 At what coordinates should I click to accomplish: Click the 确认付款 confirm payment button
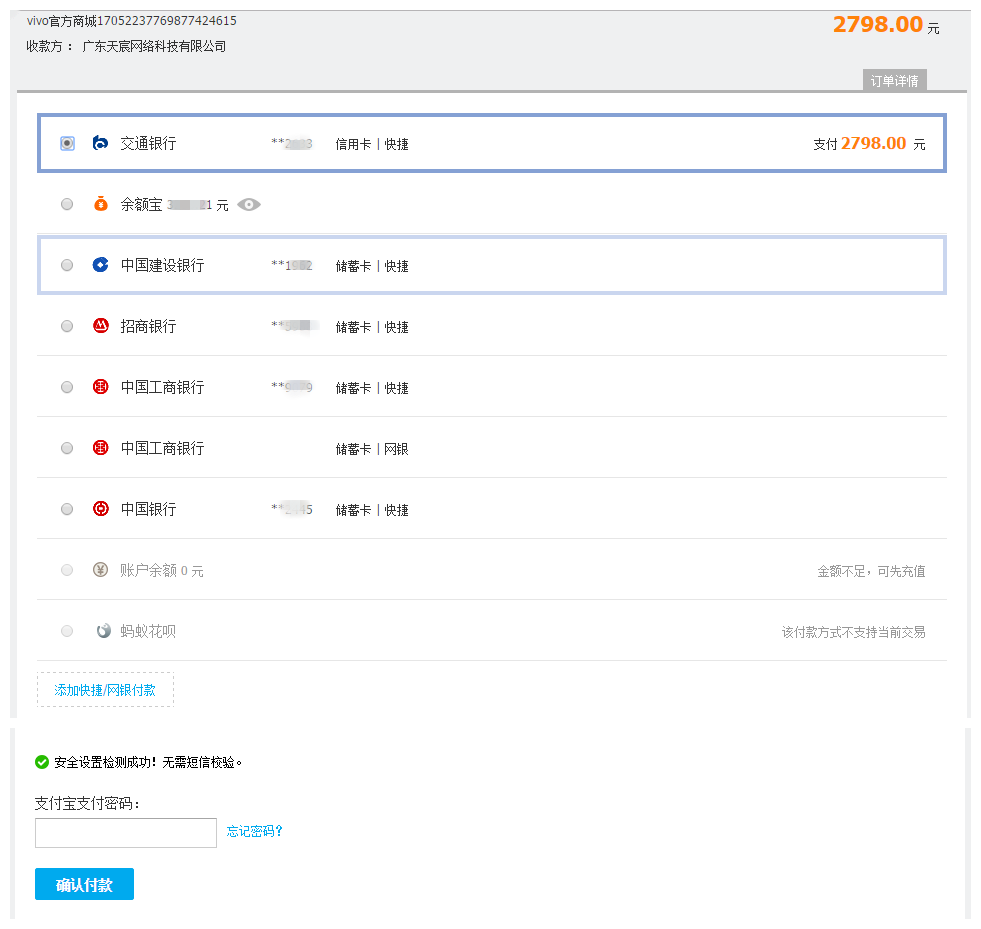tap(84, 884)
